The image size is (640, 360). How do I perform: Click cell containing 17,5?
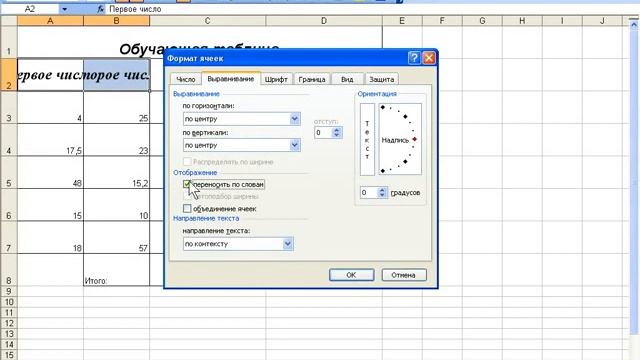tap(50, 140)
